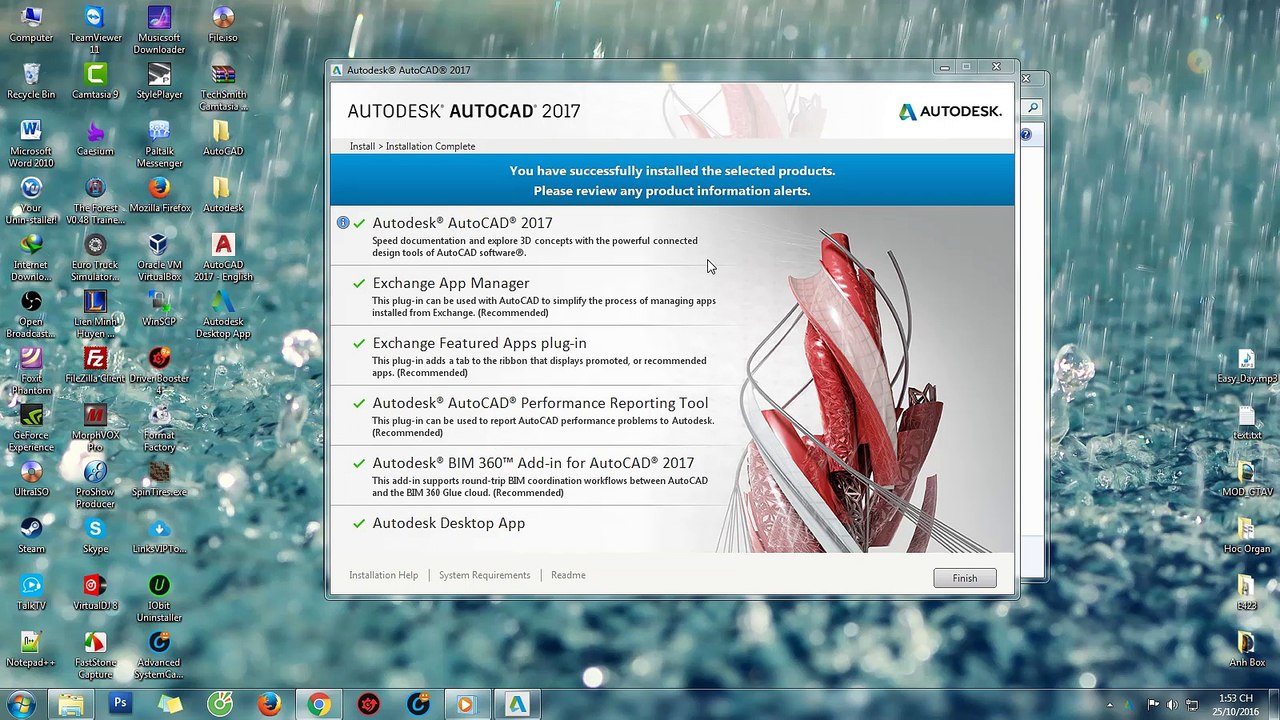The height and width of the screenshot is (720, 1280).
Task: Select the Autodesk Desktop App desktop shortcut
Action: pos(223,314)
